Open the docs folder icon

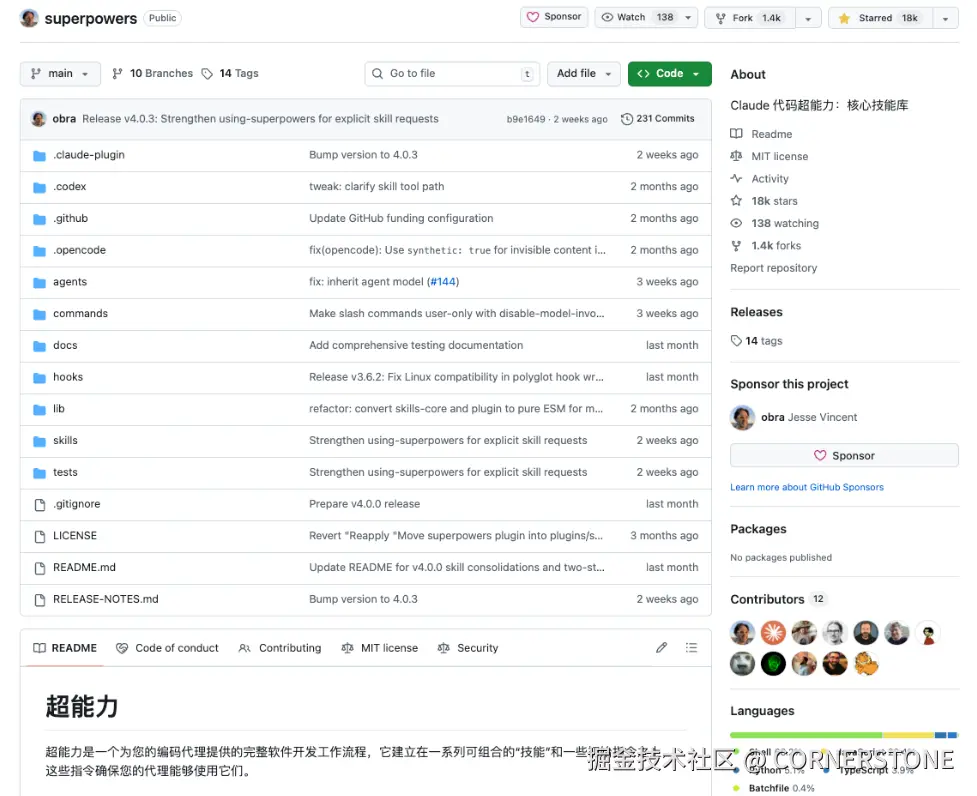[x=39, y=346]
